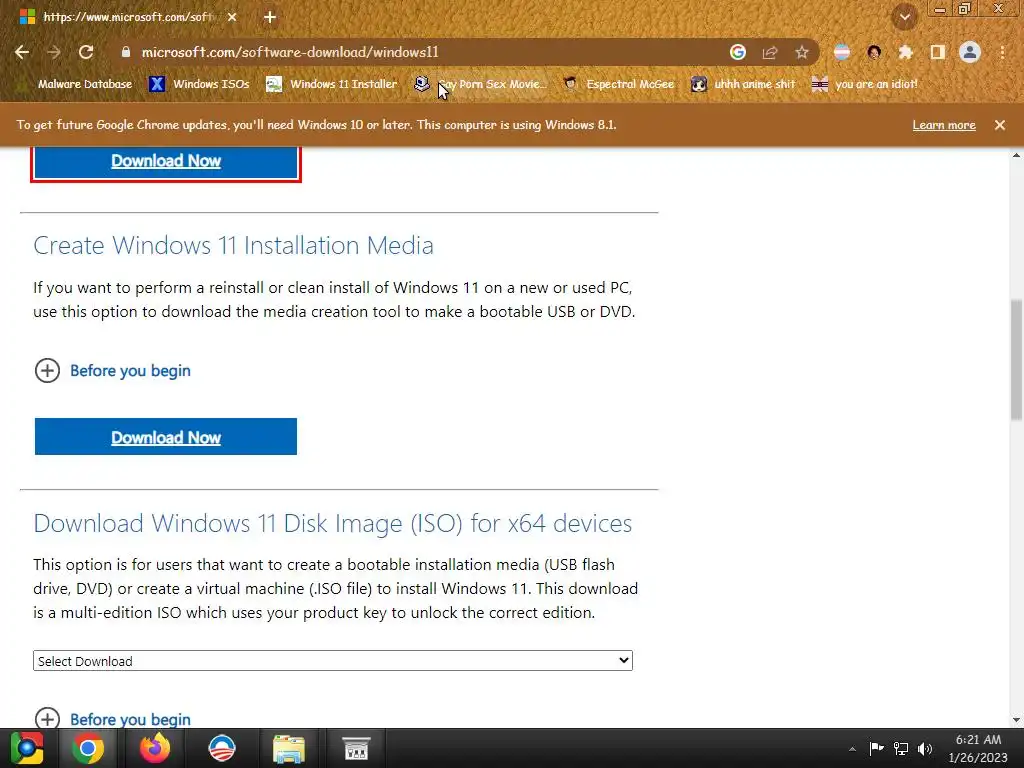Open the 'you are an idiot!' bookmark
The width and height of the screenshot is (1024, 768).
pyautogui.click(x=864, y=84)
